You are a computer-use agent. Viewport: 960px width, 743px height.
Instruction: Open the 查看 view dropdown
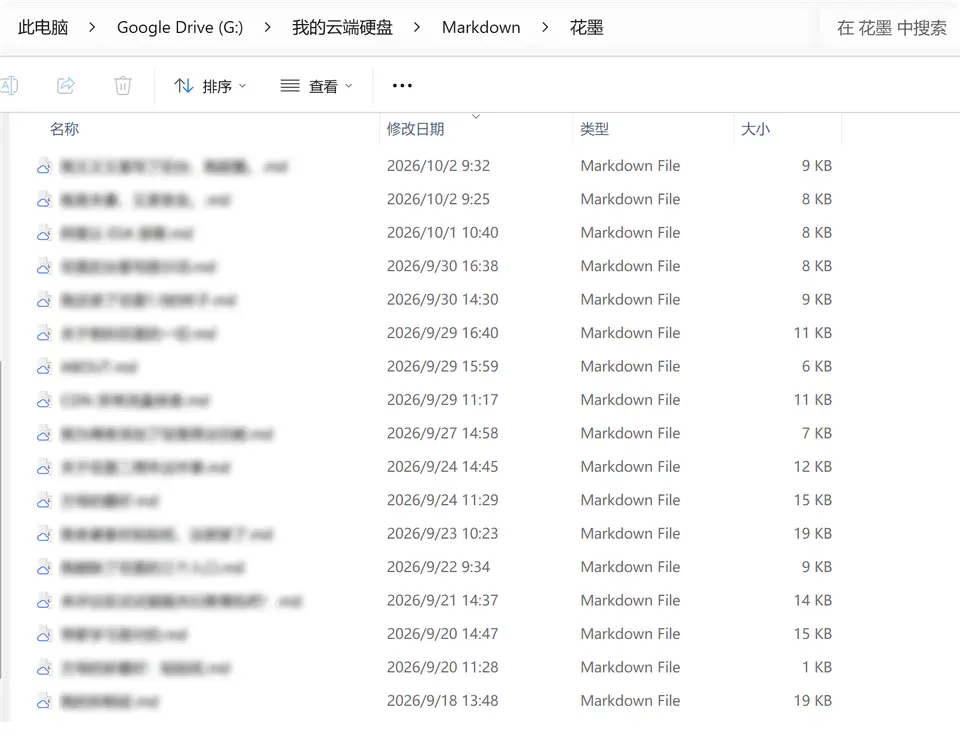pyautogui.click(x=316, y=86)
